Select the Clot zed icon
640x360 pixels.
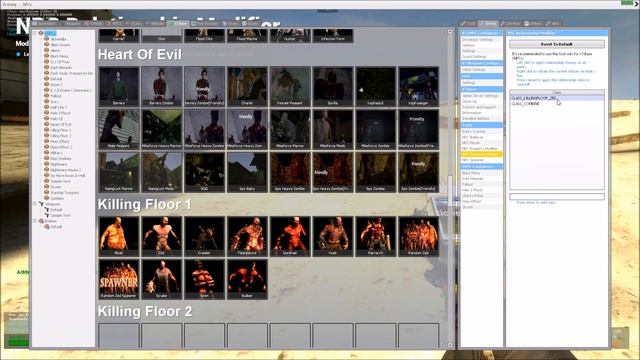tap(162, 236)
